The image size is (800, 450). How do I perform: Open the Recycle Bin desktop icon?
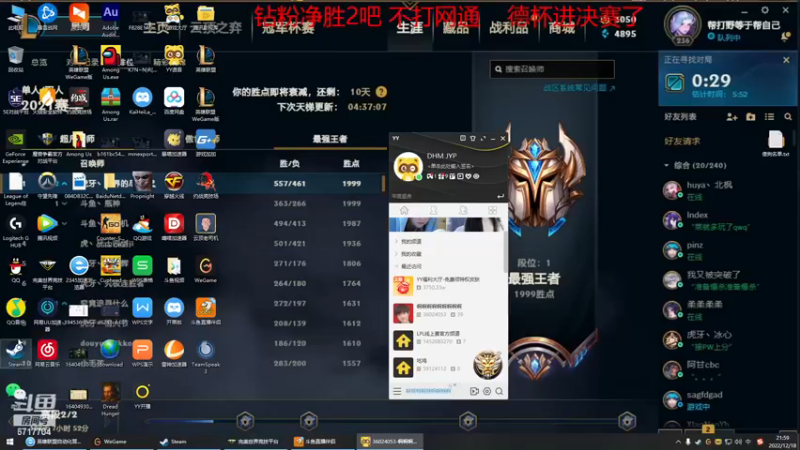[x=15, y=59]
